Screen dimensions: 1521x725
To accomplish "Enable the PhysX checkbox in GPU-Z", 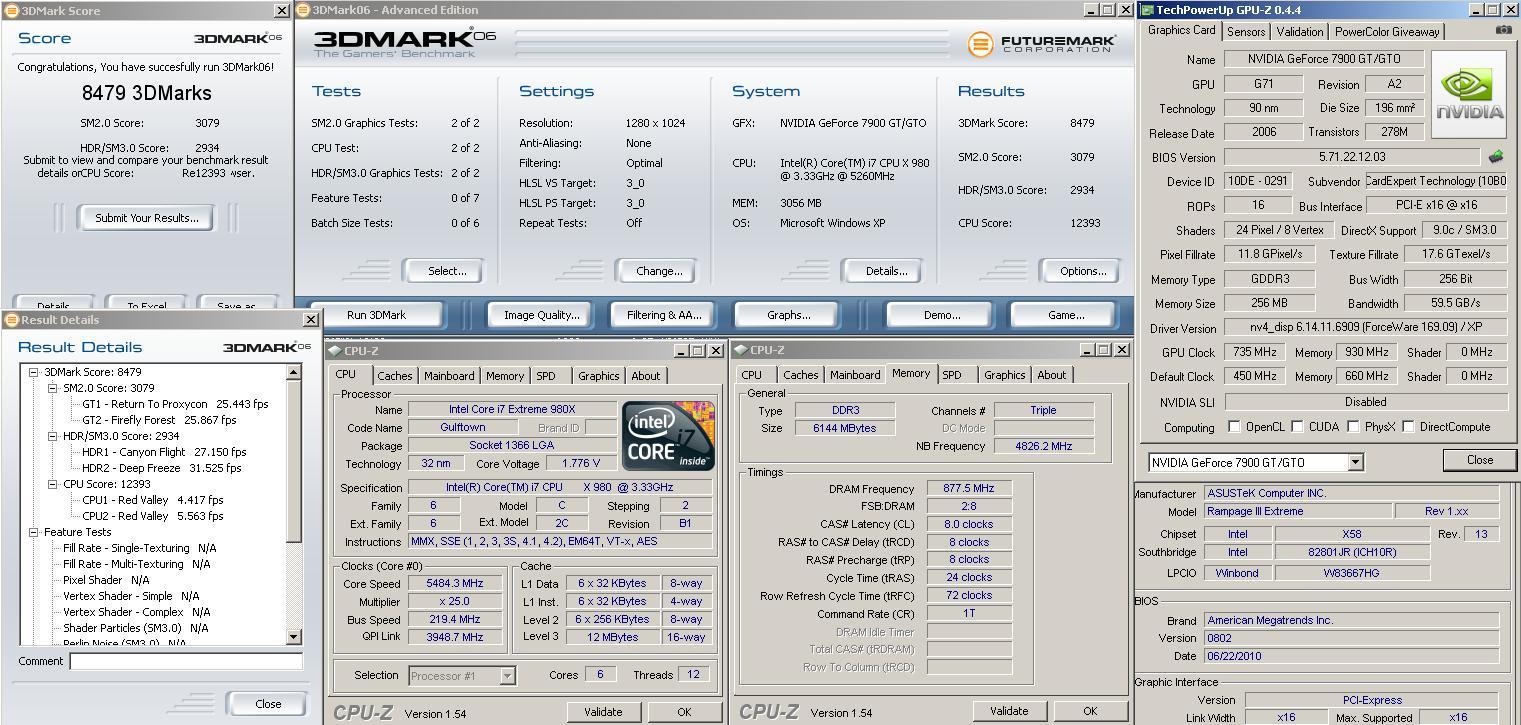I will [1353, 427].
